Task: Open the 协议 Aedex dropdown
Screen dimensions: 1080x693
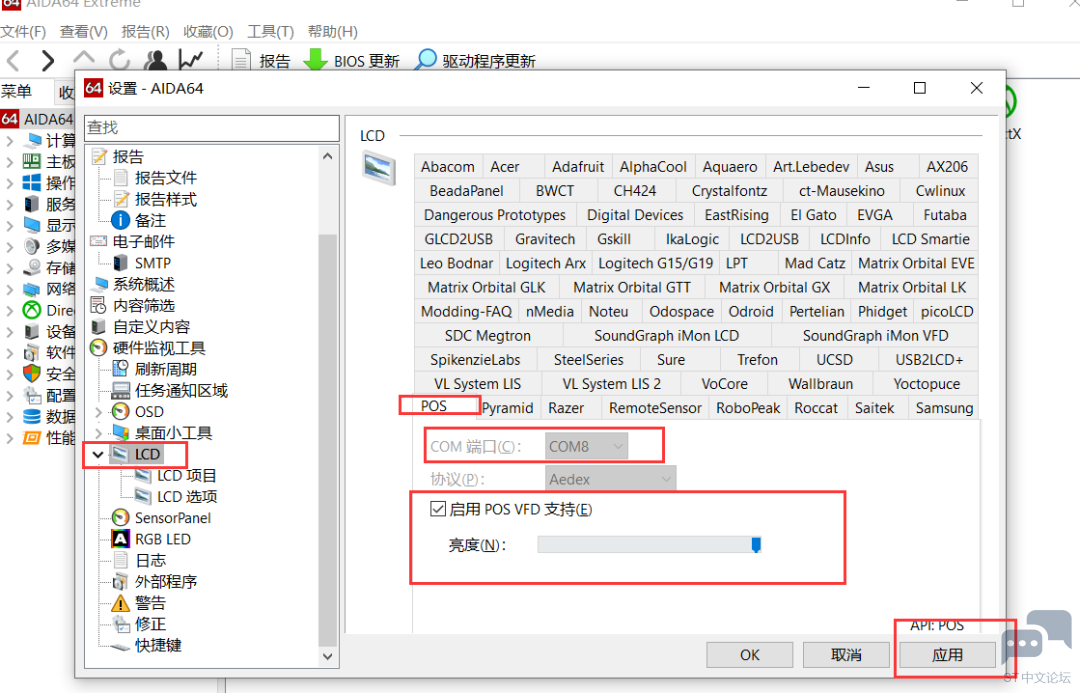Action: [x=610, y=479]
